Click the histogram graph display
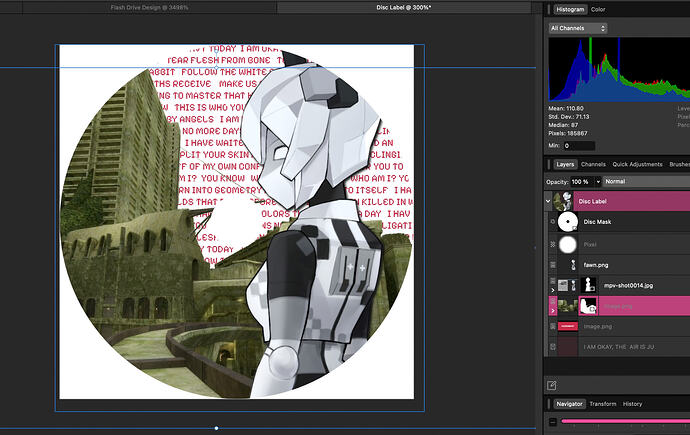 pyautogui.click(x=619, y=69)
